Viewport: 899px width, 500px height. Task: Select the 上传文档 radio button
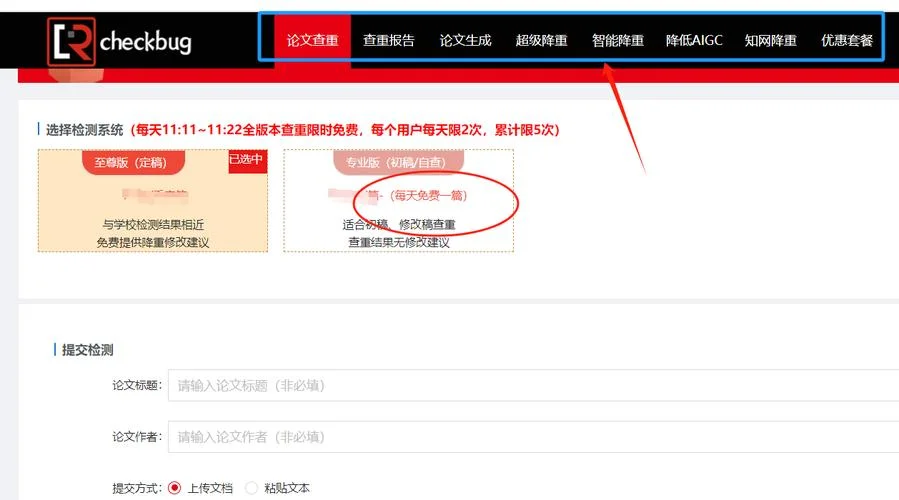174,488
